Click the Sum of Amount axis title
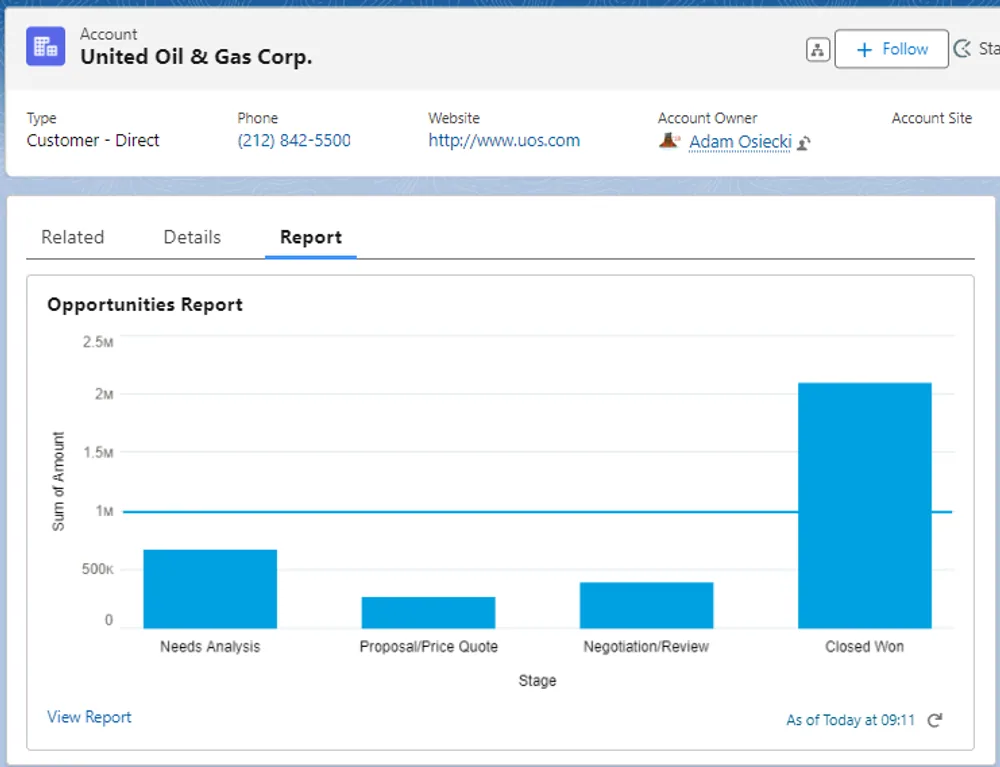1000x767 pixels. [x=58, y=481]
